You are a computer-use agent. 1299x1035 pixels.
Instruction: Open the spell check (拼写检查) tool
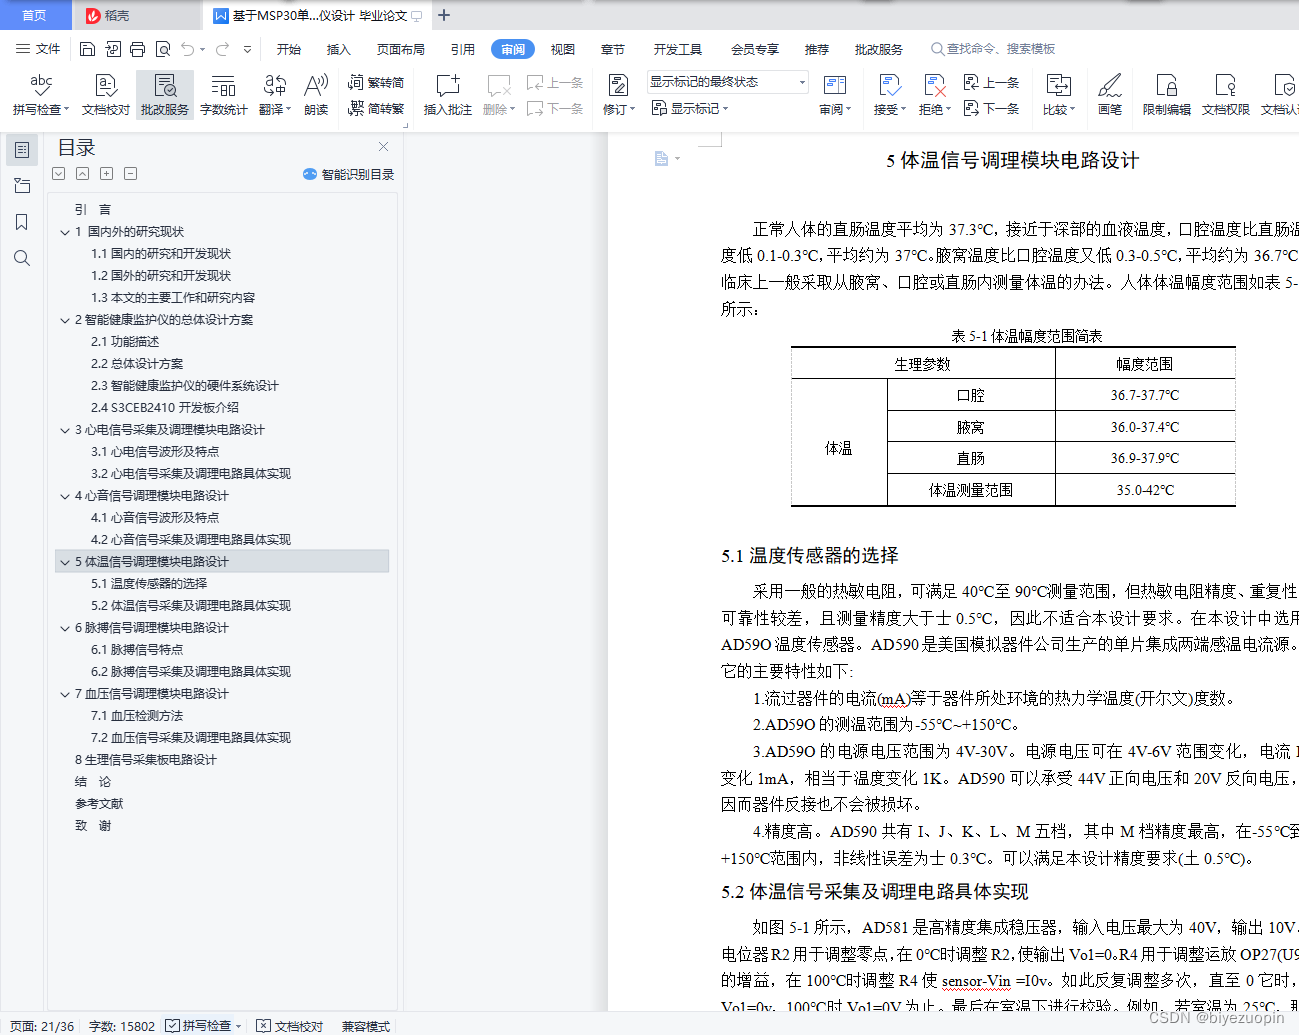(40, 95)
